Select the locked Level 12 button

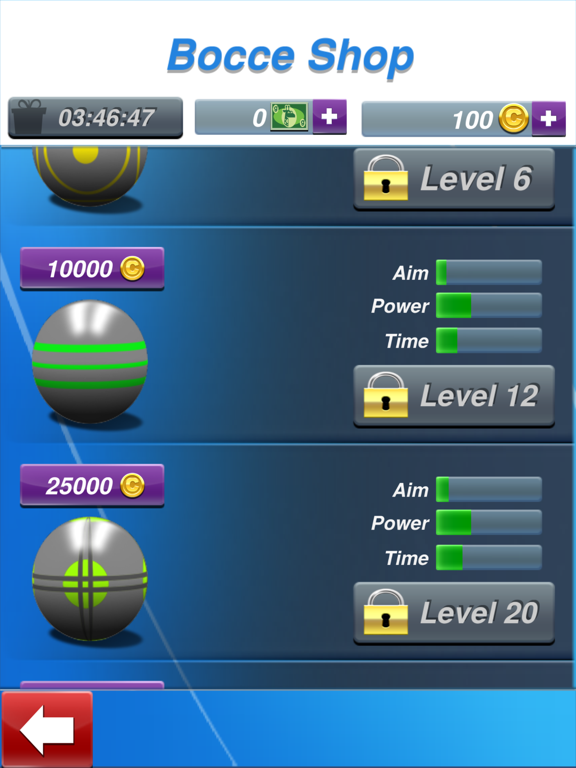454,396
